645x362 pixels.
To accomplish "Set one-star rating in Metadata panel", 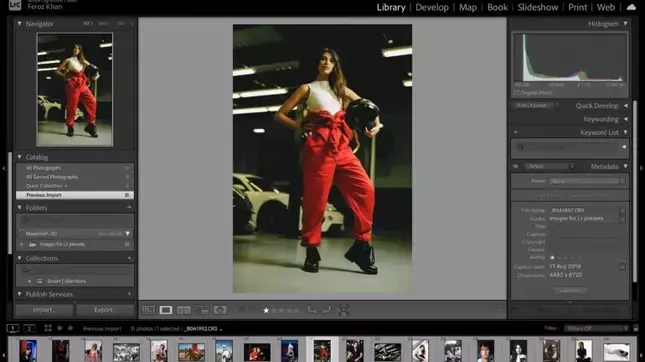I will click(552, 258).
